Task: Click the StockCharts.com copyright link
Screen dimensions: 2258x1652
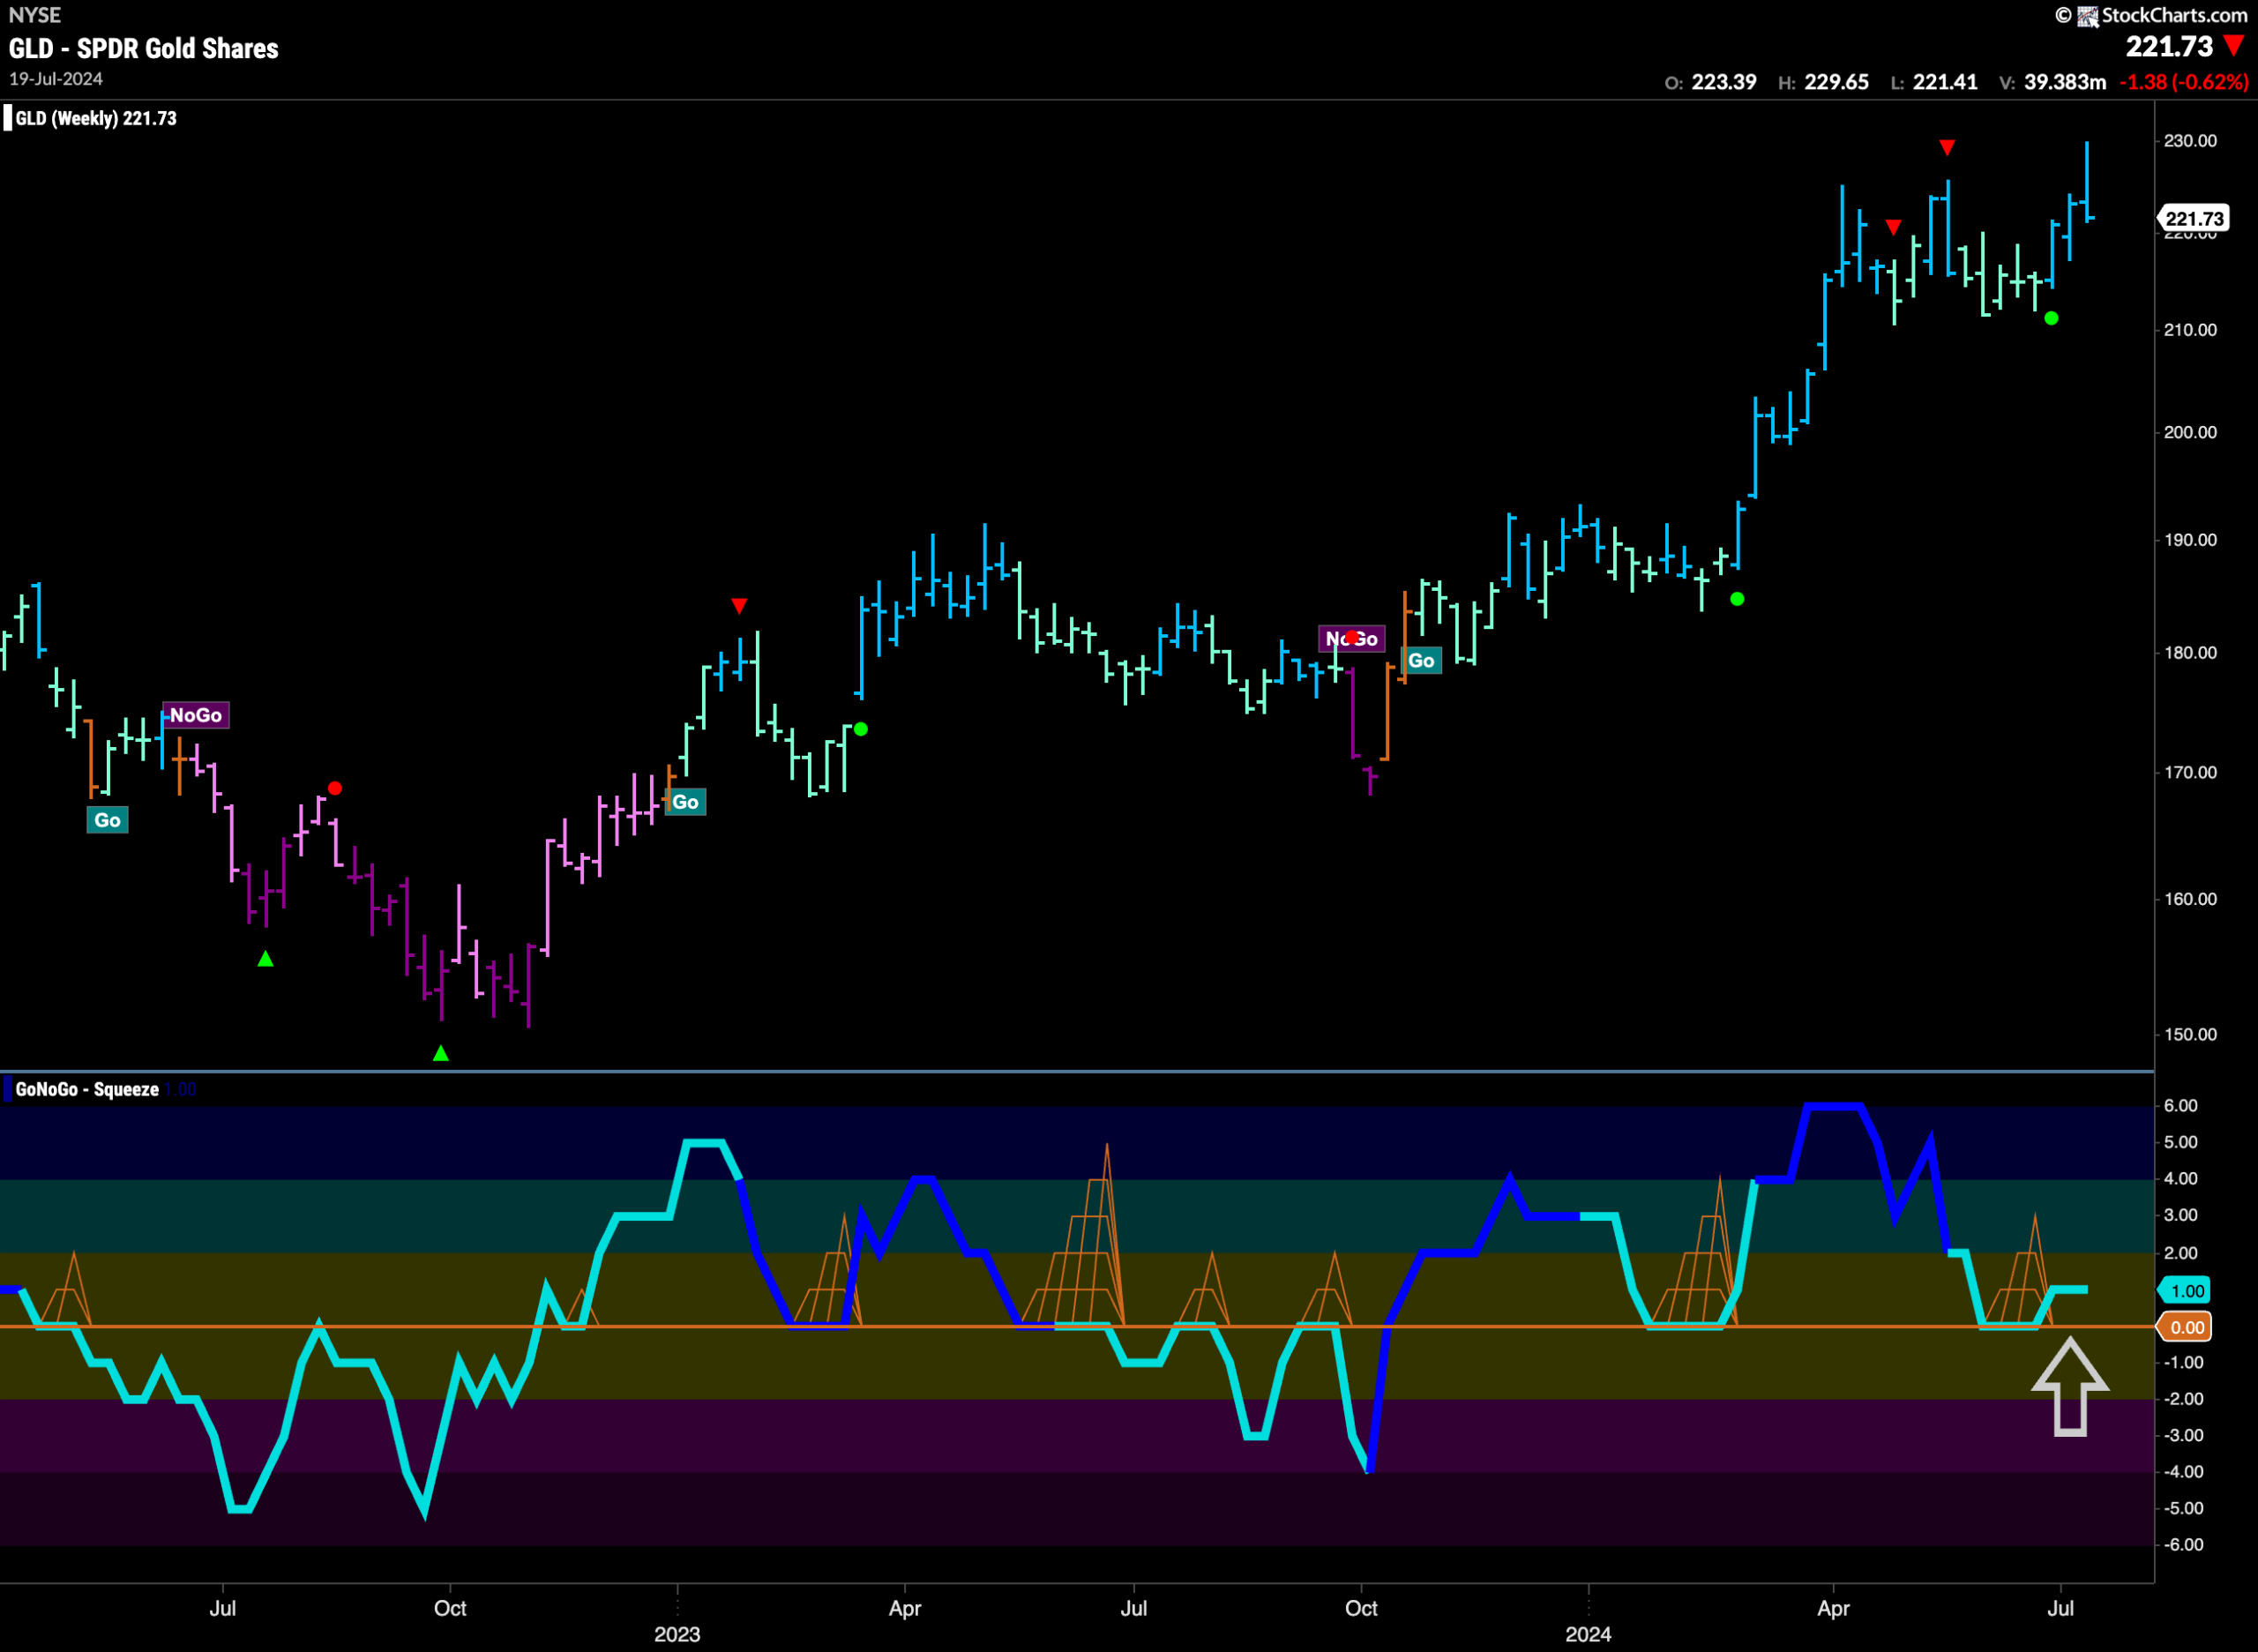Action: [x=2152, y=15]
